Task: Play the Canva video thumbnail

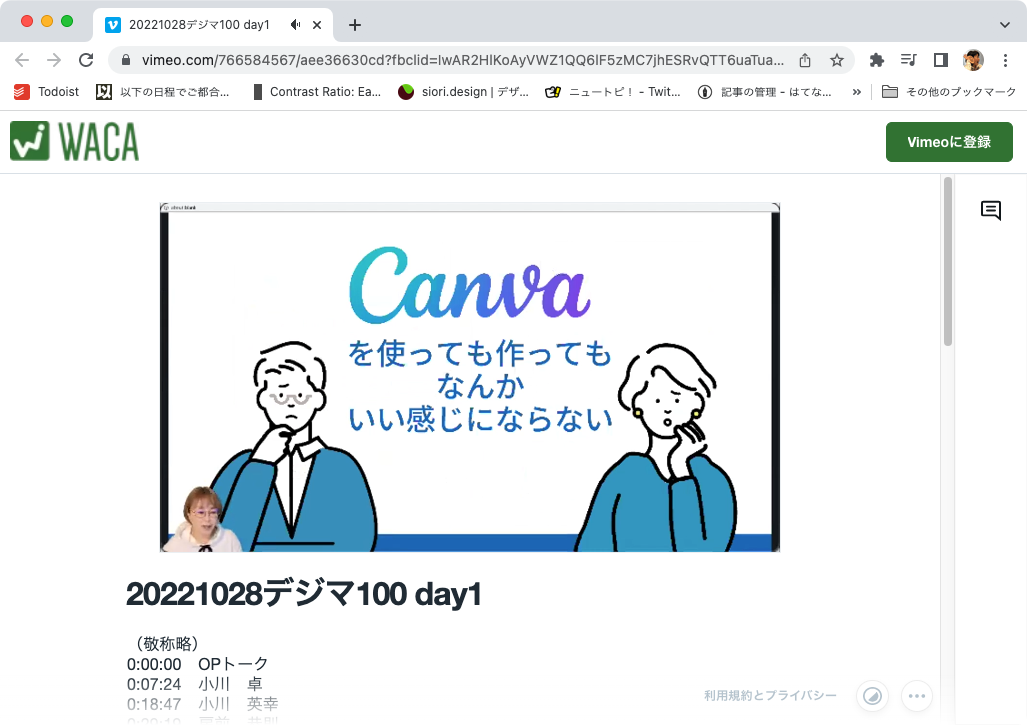Action: click(x=470, y=378)
